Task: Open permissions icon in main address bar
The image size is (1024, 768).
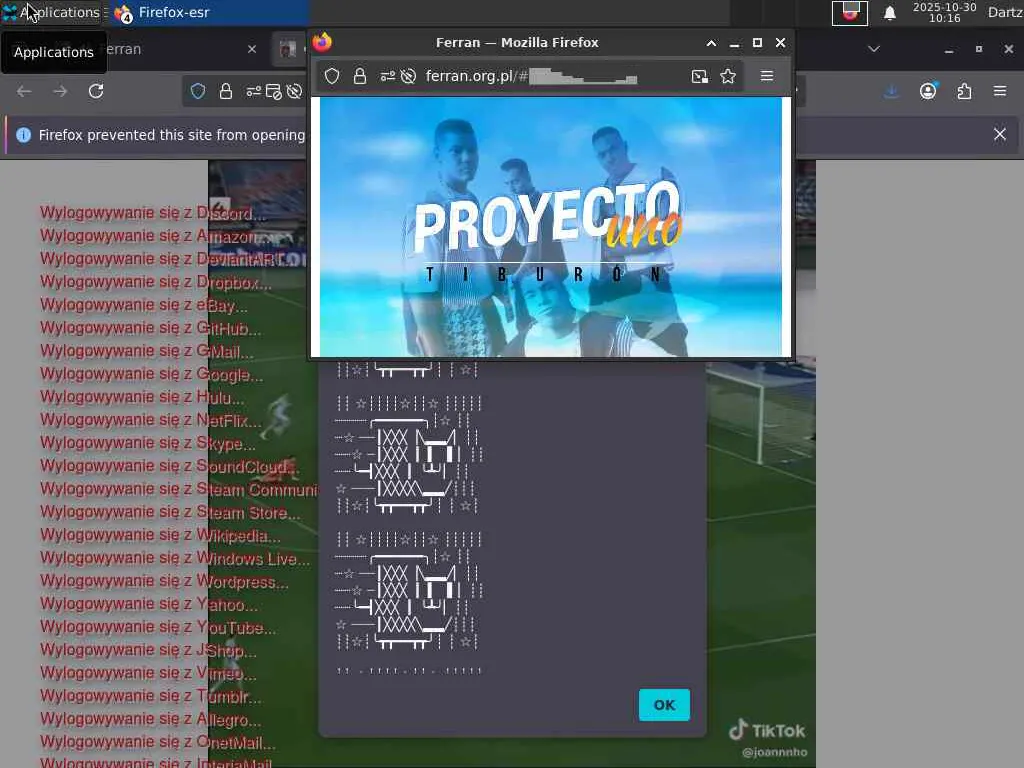Action: tap(253, 91)
